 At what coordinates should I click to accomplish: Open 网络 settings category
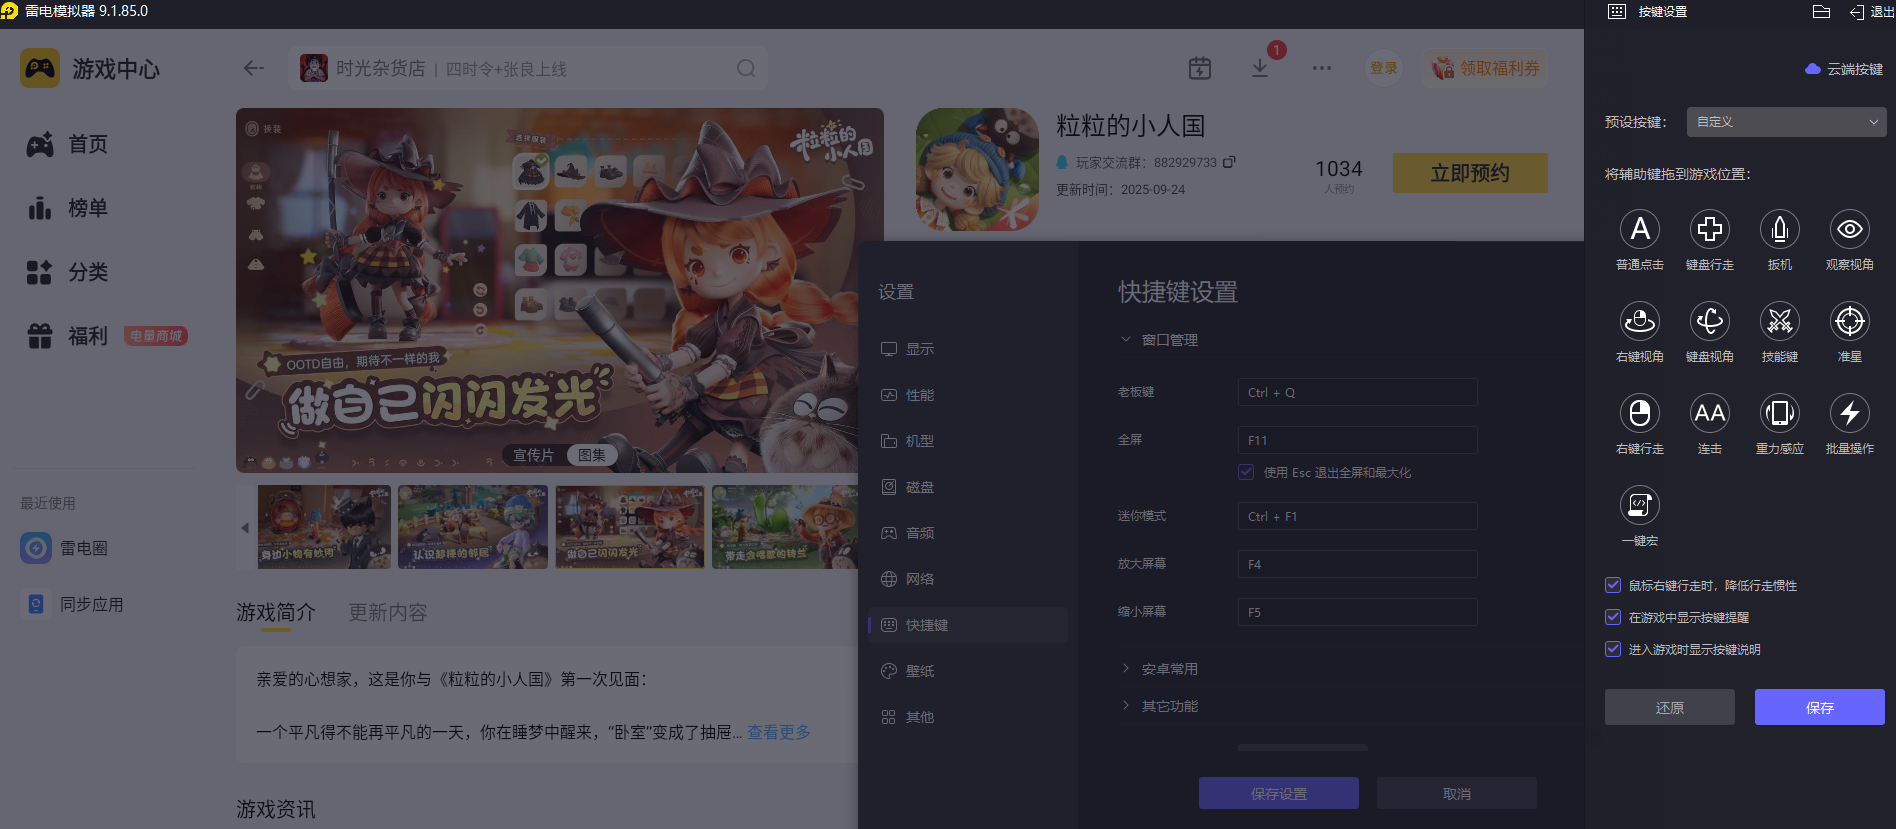tap(968, 579)
